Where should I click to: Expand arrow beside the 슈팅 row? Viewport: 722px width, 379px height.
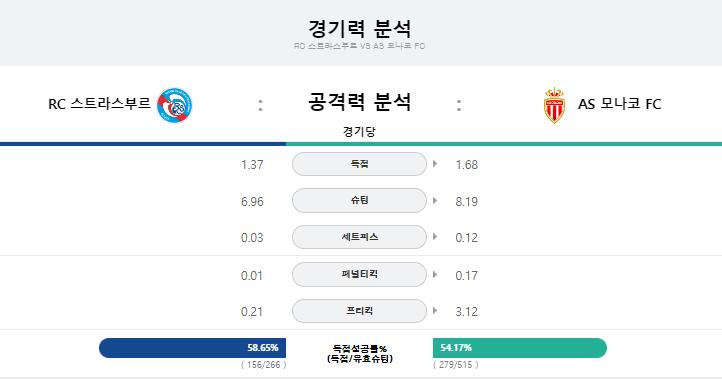pyautogui.click(x=435, y=201)
